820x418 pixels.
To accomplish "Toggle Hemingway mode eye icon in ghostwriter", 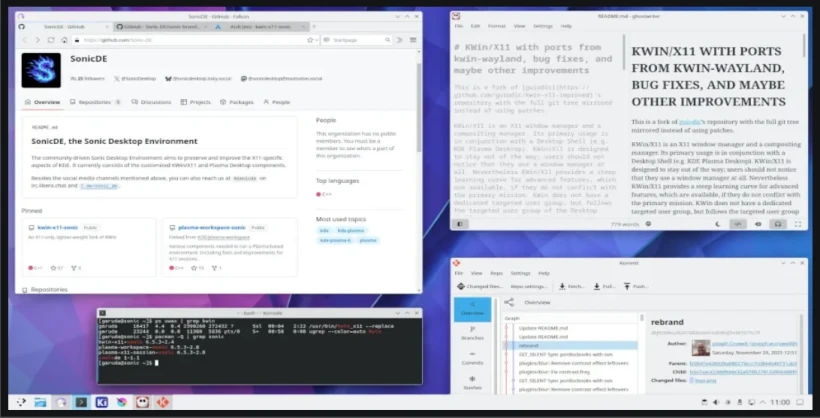I will coord(758,224).
